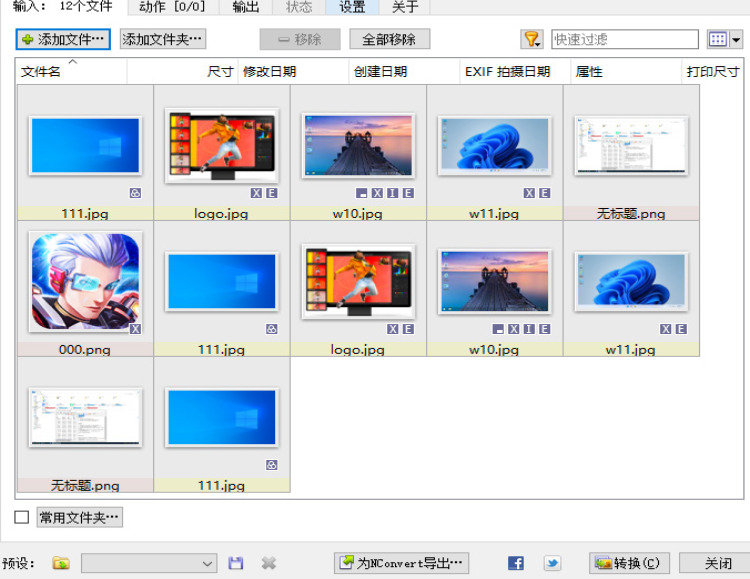Viewport: 750px width, 579px height.
Task: Sort by the 属性 column header
Action: pyautogui.click(x=627, y=72)
